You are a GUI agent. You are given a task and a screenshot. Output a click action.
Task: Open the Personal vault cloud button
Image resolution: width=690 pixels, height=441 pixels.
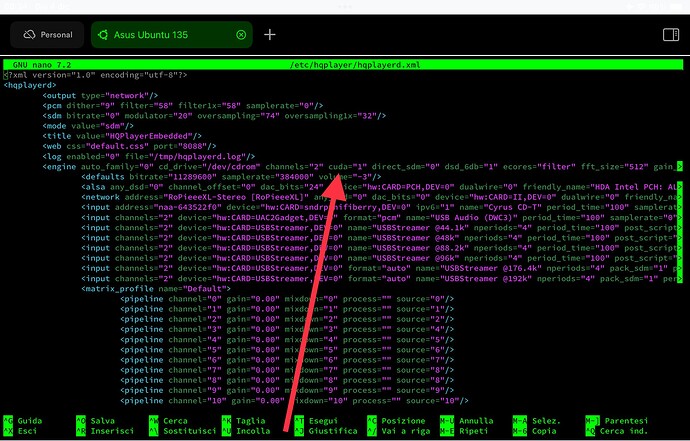coord(47,35)
